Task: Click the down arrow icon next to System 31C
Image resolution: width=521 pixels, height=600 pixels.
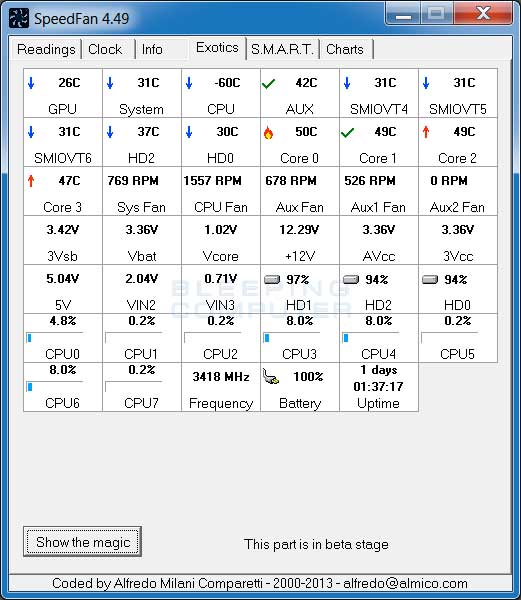Action: coord(110,83)
